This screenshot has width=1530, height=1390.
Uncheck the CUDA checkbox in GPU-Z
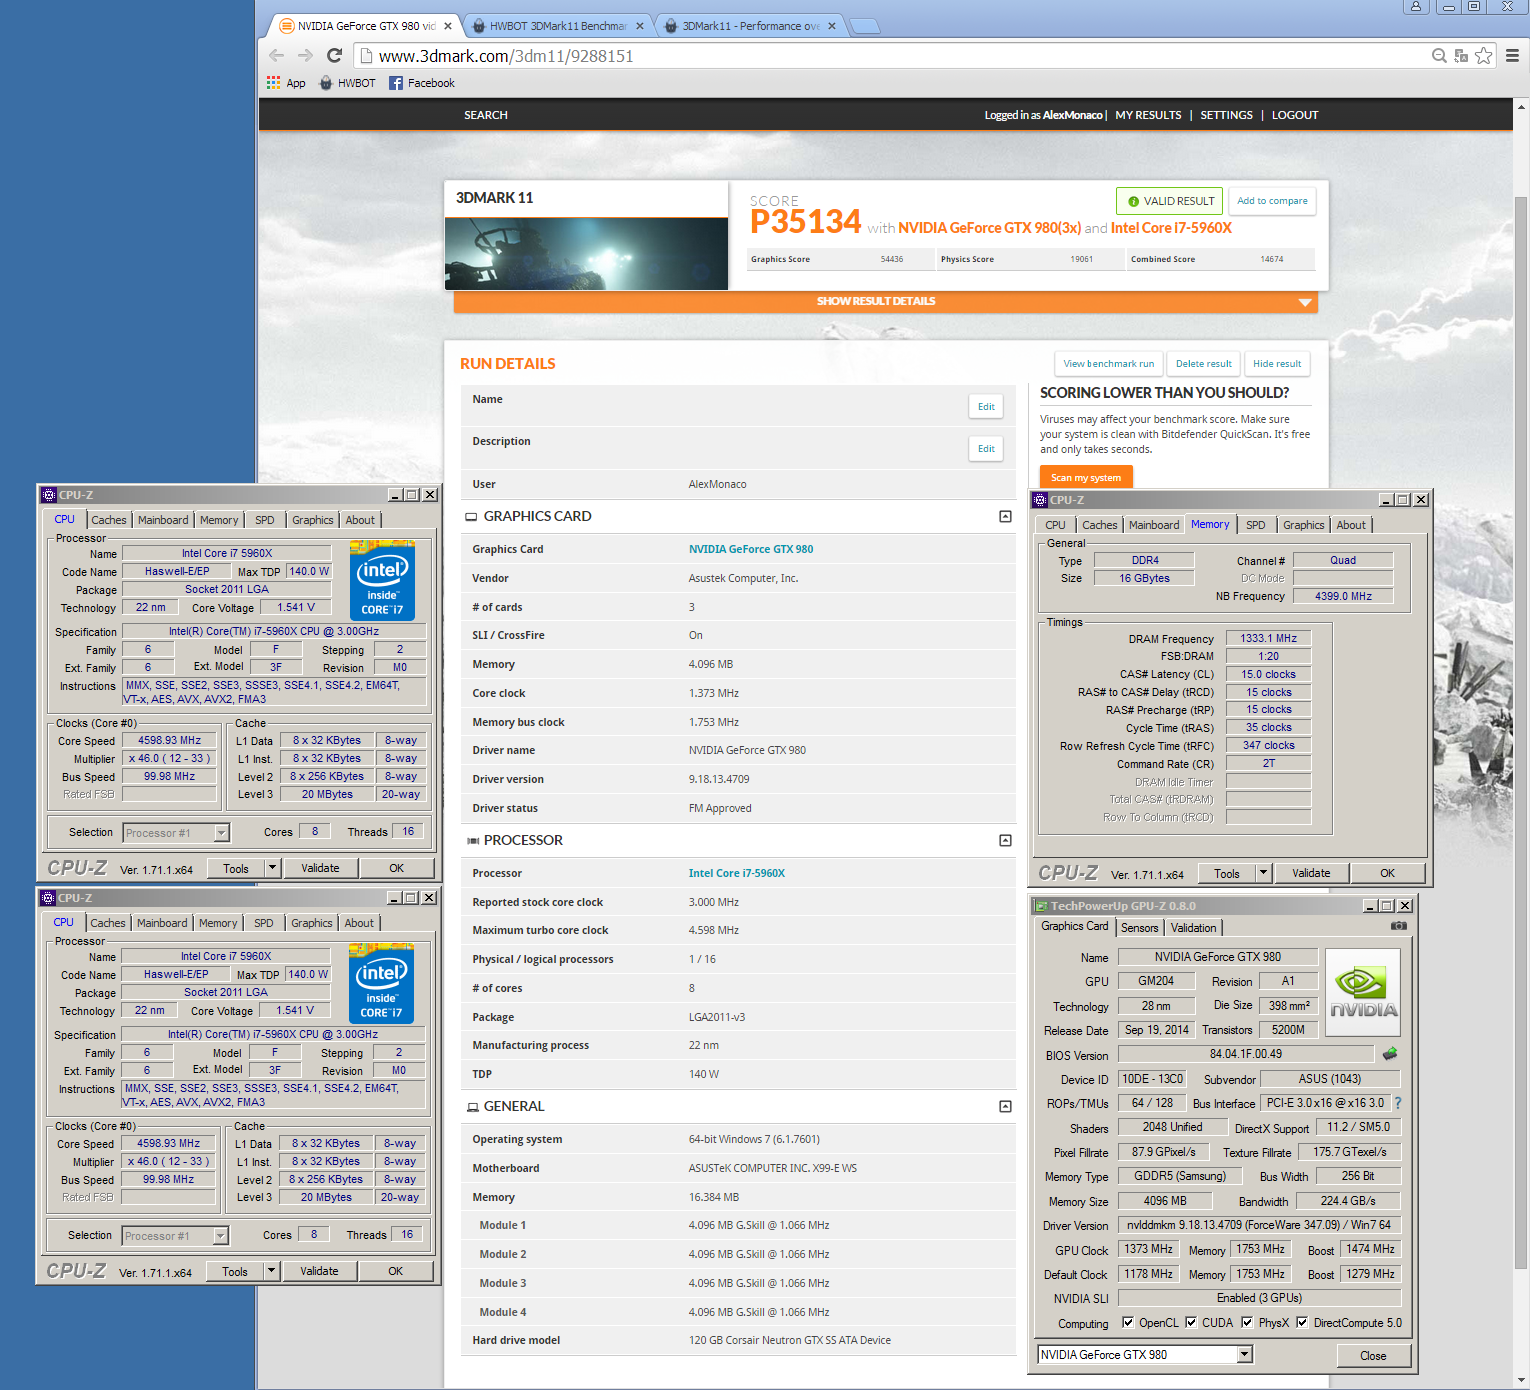[1191, 1322]
